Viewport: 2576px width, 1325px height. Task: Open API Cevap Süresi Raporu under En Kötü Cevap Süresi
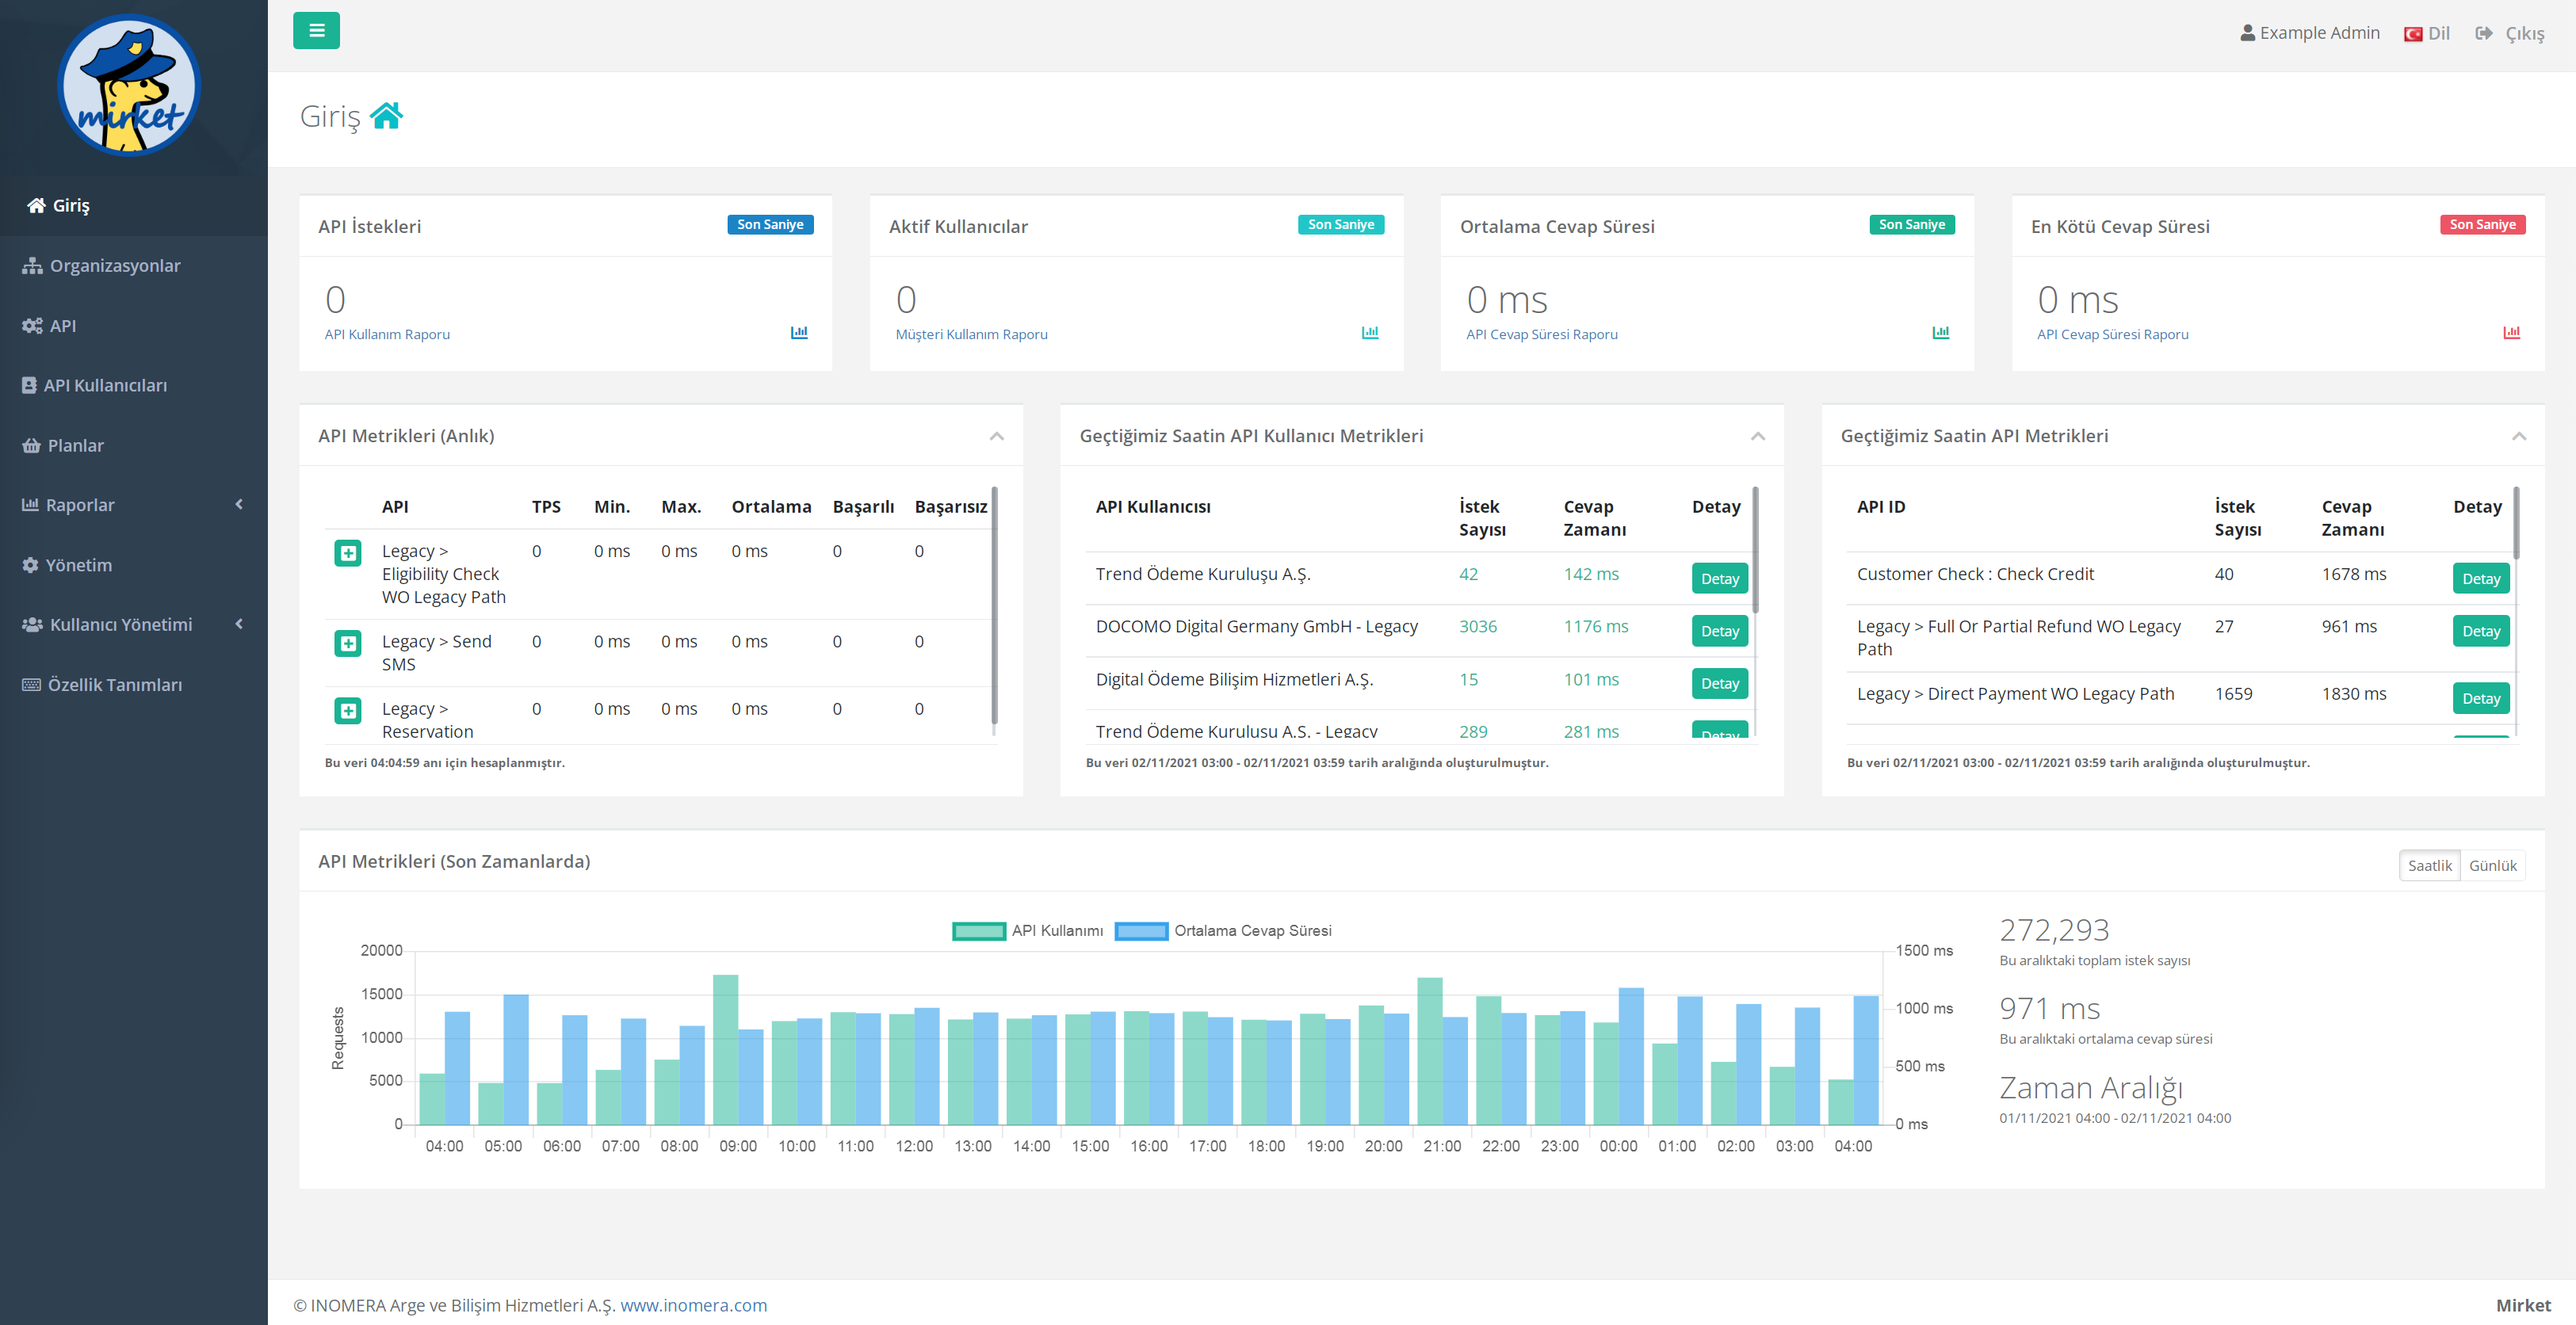[x=2112, y=334]
